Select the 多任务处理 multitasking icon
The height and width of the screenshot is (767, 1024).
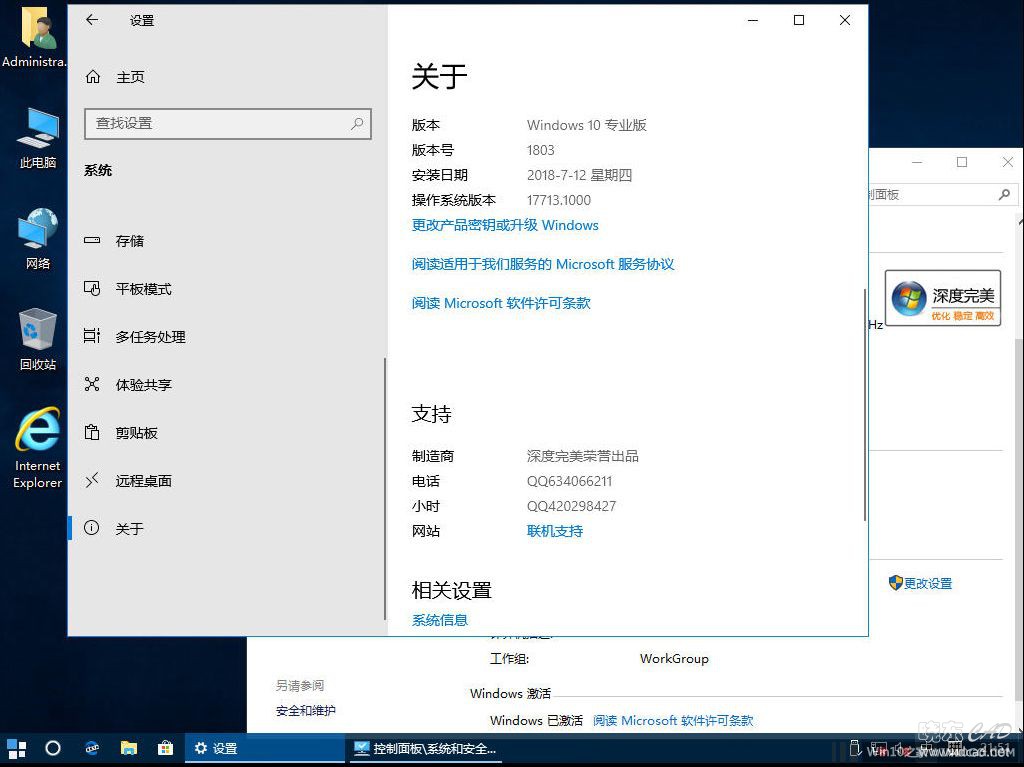click(92, 336)
